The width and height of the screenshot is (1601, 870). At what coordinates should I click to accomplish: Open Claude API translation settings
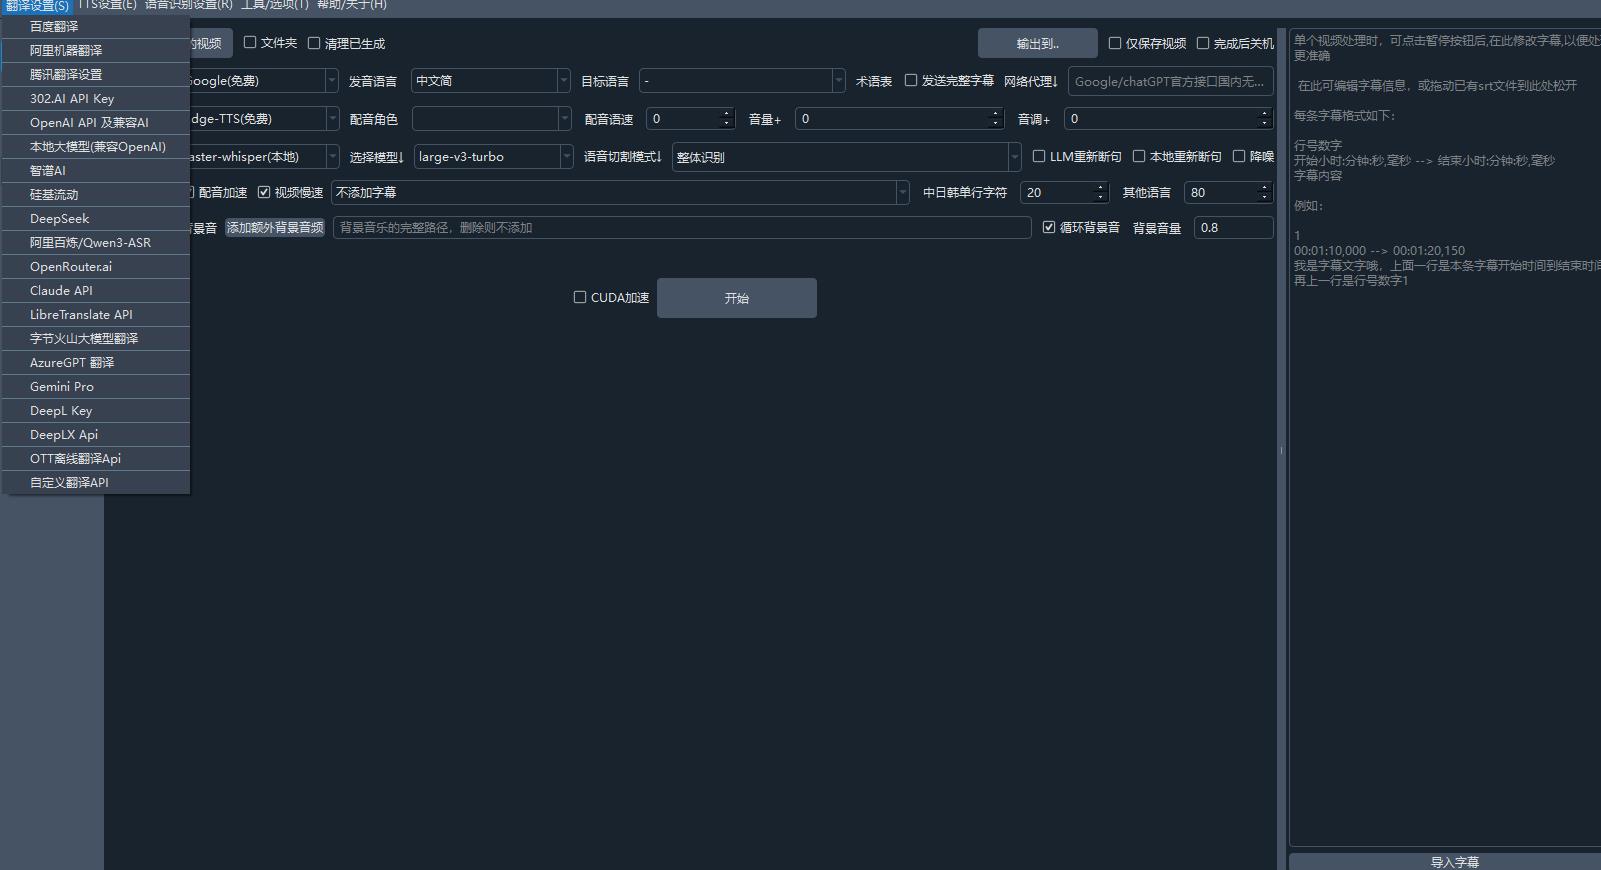[61, 291]
